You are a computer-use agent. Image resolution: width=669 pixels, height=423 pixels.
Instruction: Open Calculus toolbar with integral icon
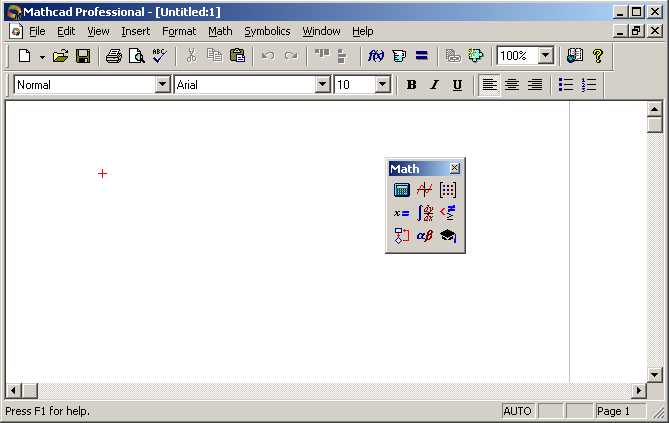pyautogui.click(x=425, y=213)
